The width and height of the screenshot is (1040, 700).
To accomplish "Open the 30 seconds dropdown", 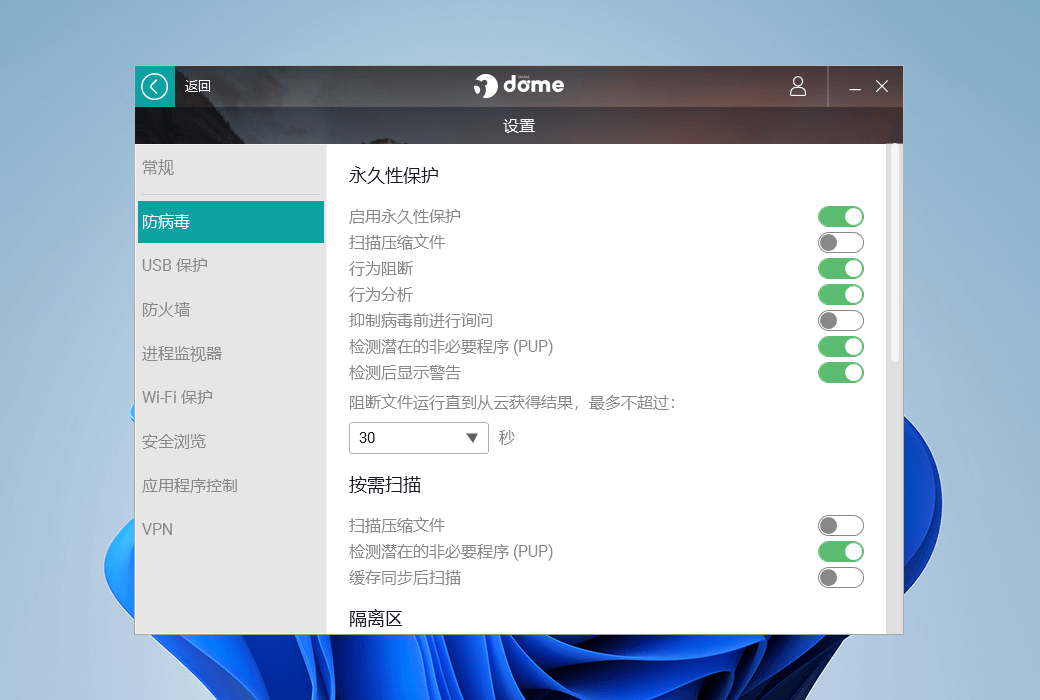I will point(418,438).
